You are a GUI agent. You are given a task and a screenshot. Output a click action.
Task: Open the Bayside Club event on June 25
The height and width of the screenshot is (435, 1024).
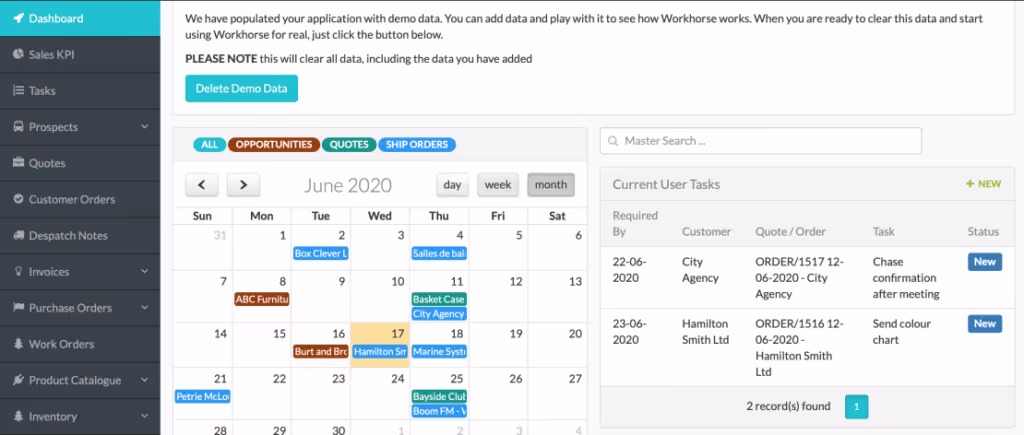pos(439,396)
